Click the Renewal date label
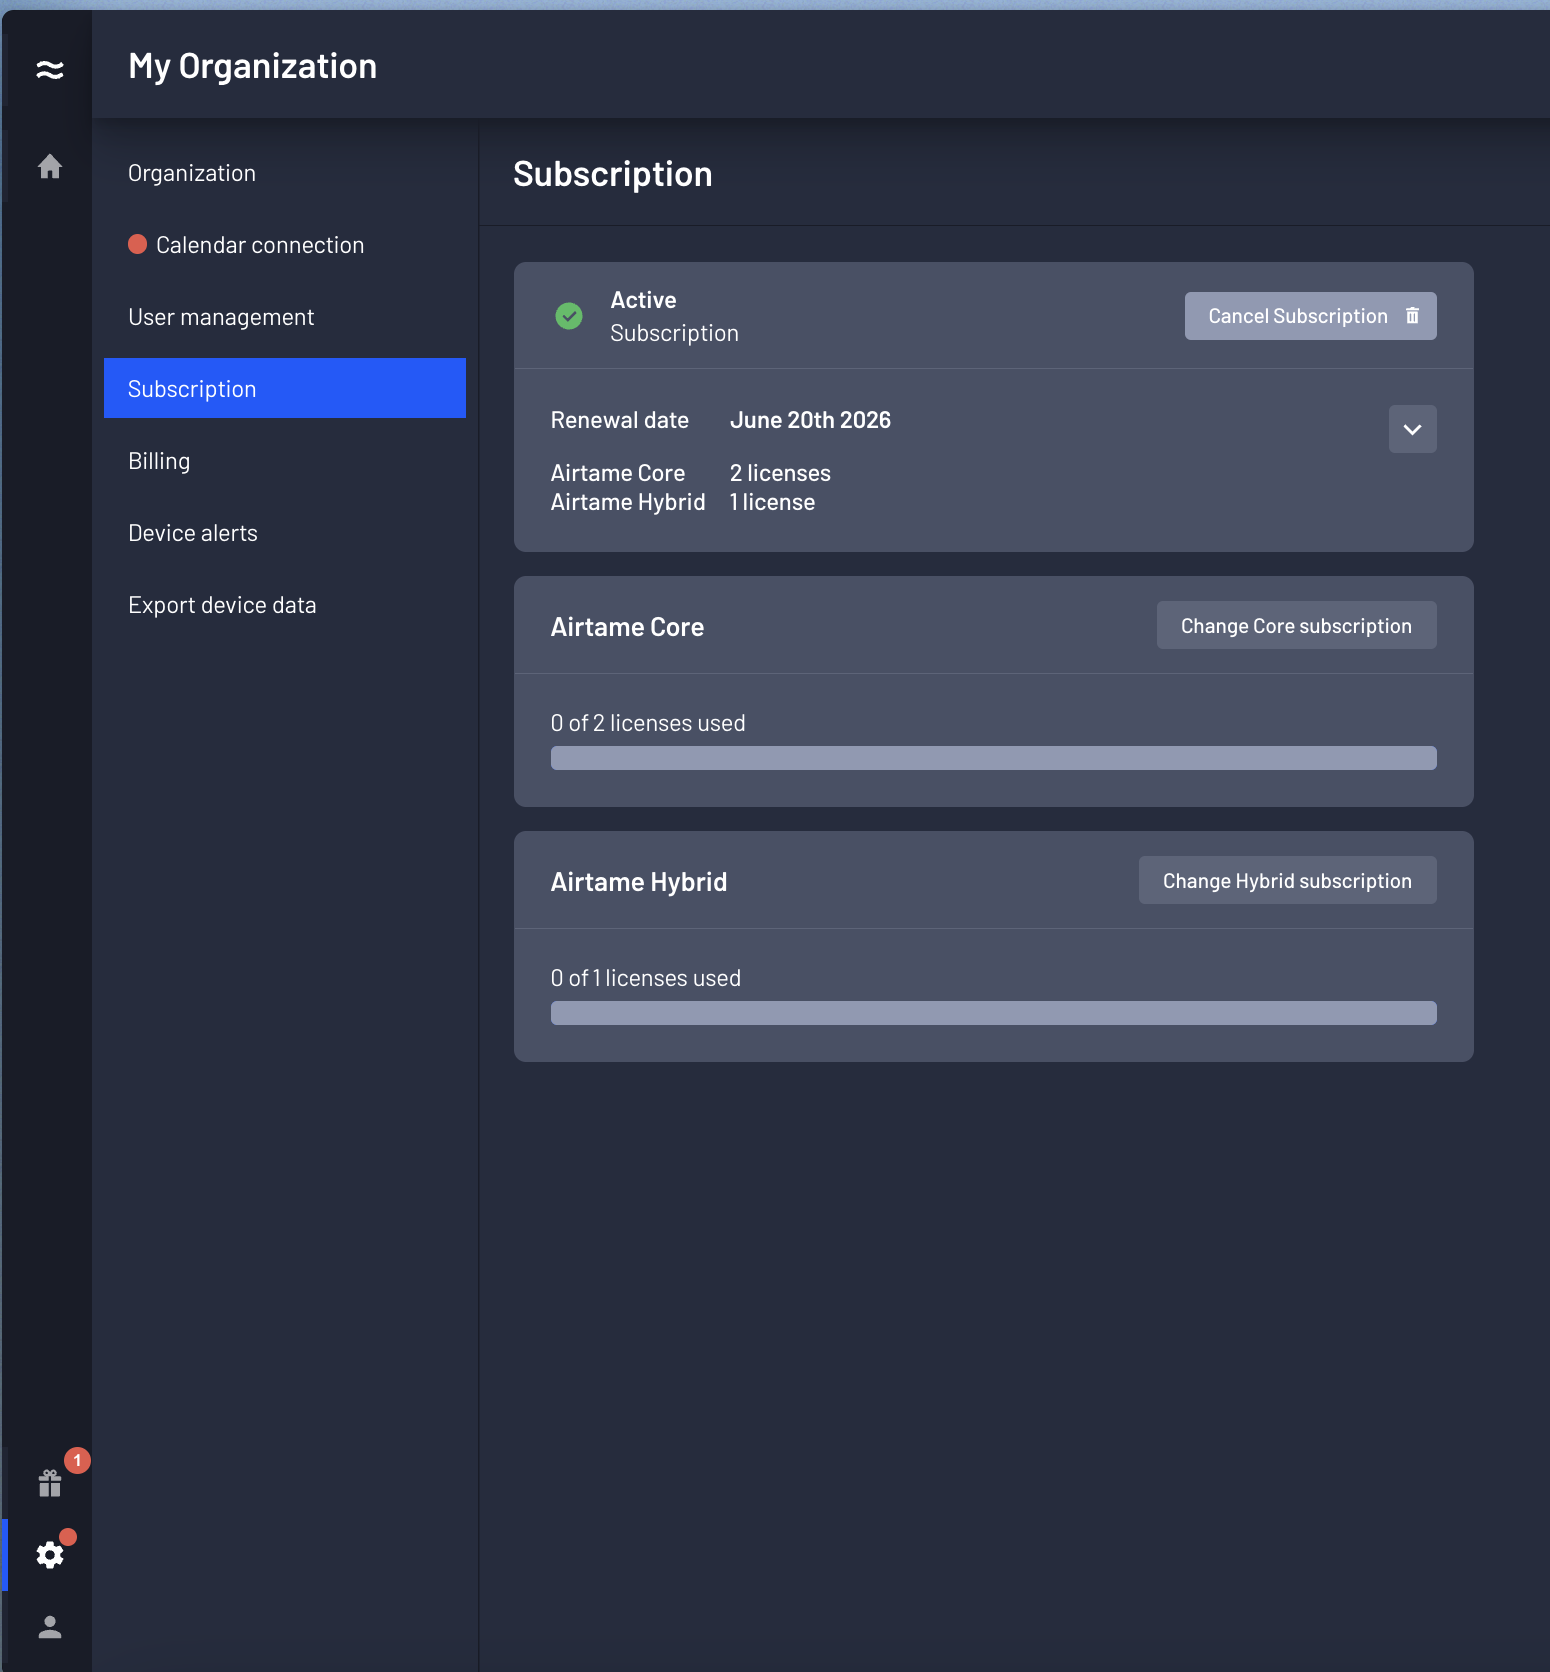 pos(620,420)
